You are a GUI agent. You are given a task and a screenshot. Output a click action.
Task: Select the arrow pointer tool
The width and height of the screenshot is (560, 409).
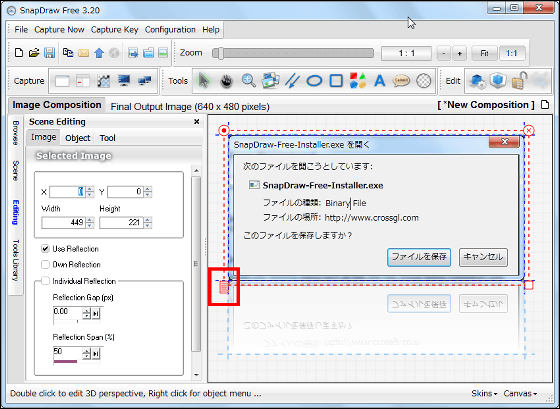[x=204, y=81]
